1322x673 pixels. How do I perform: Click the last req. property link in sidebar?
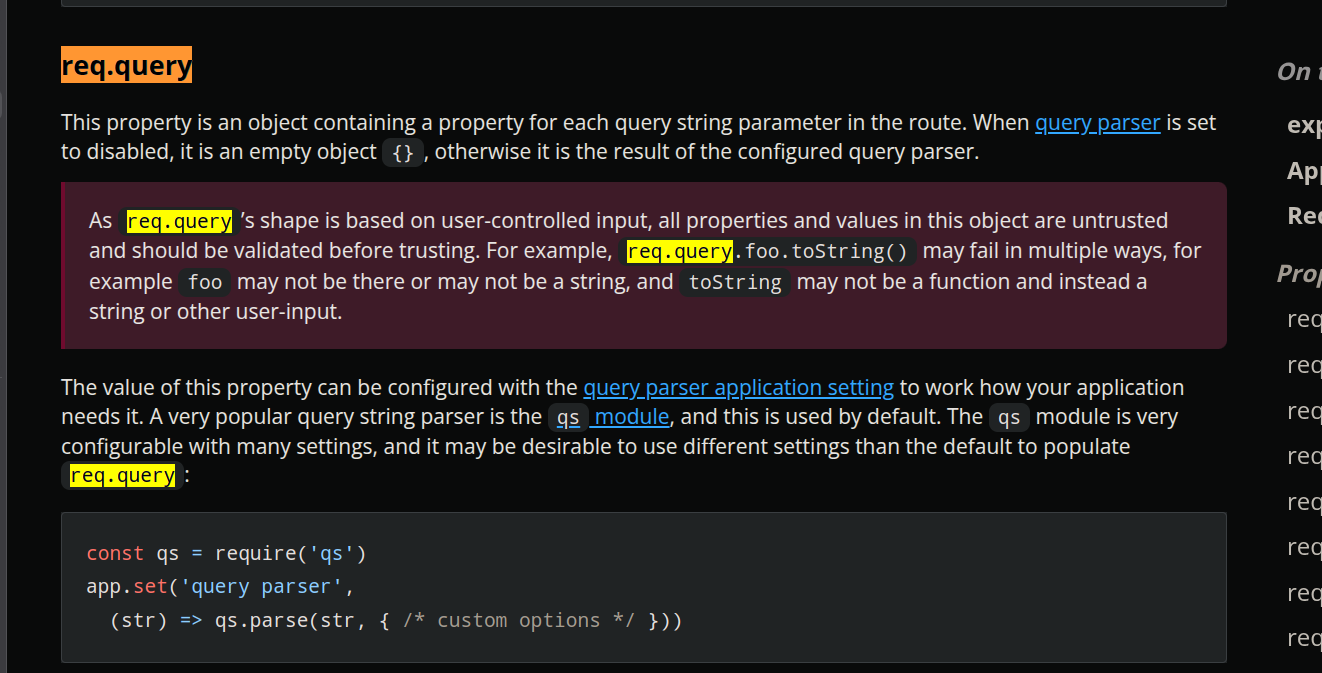pos(1305,637)
